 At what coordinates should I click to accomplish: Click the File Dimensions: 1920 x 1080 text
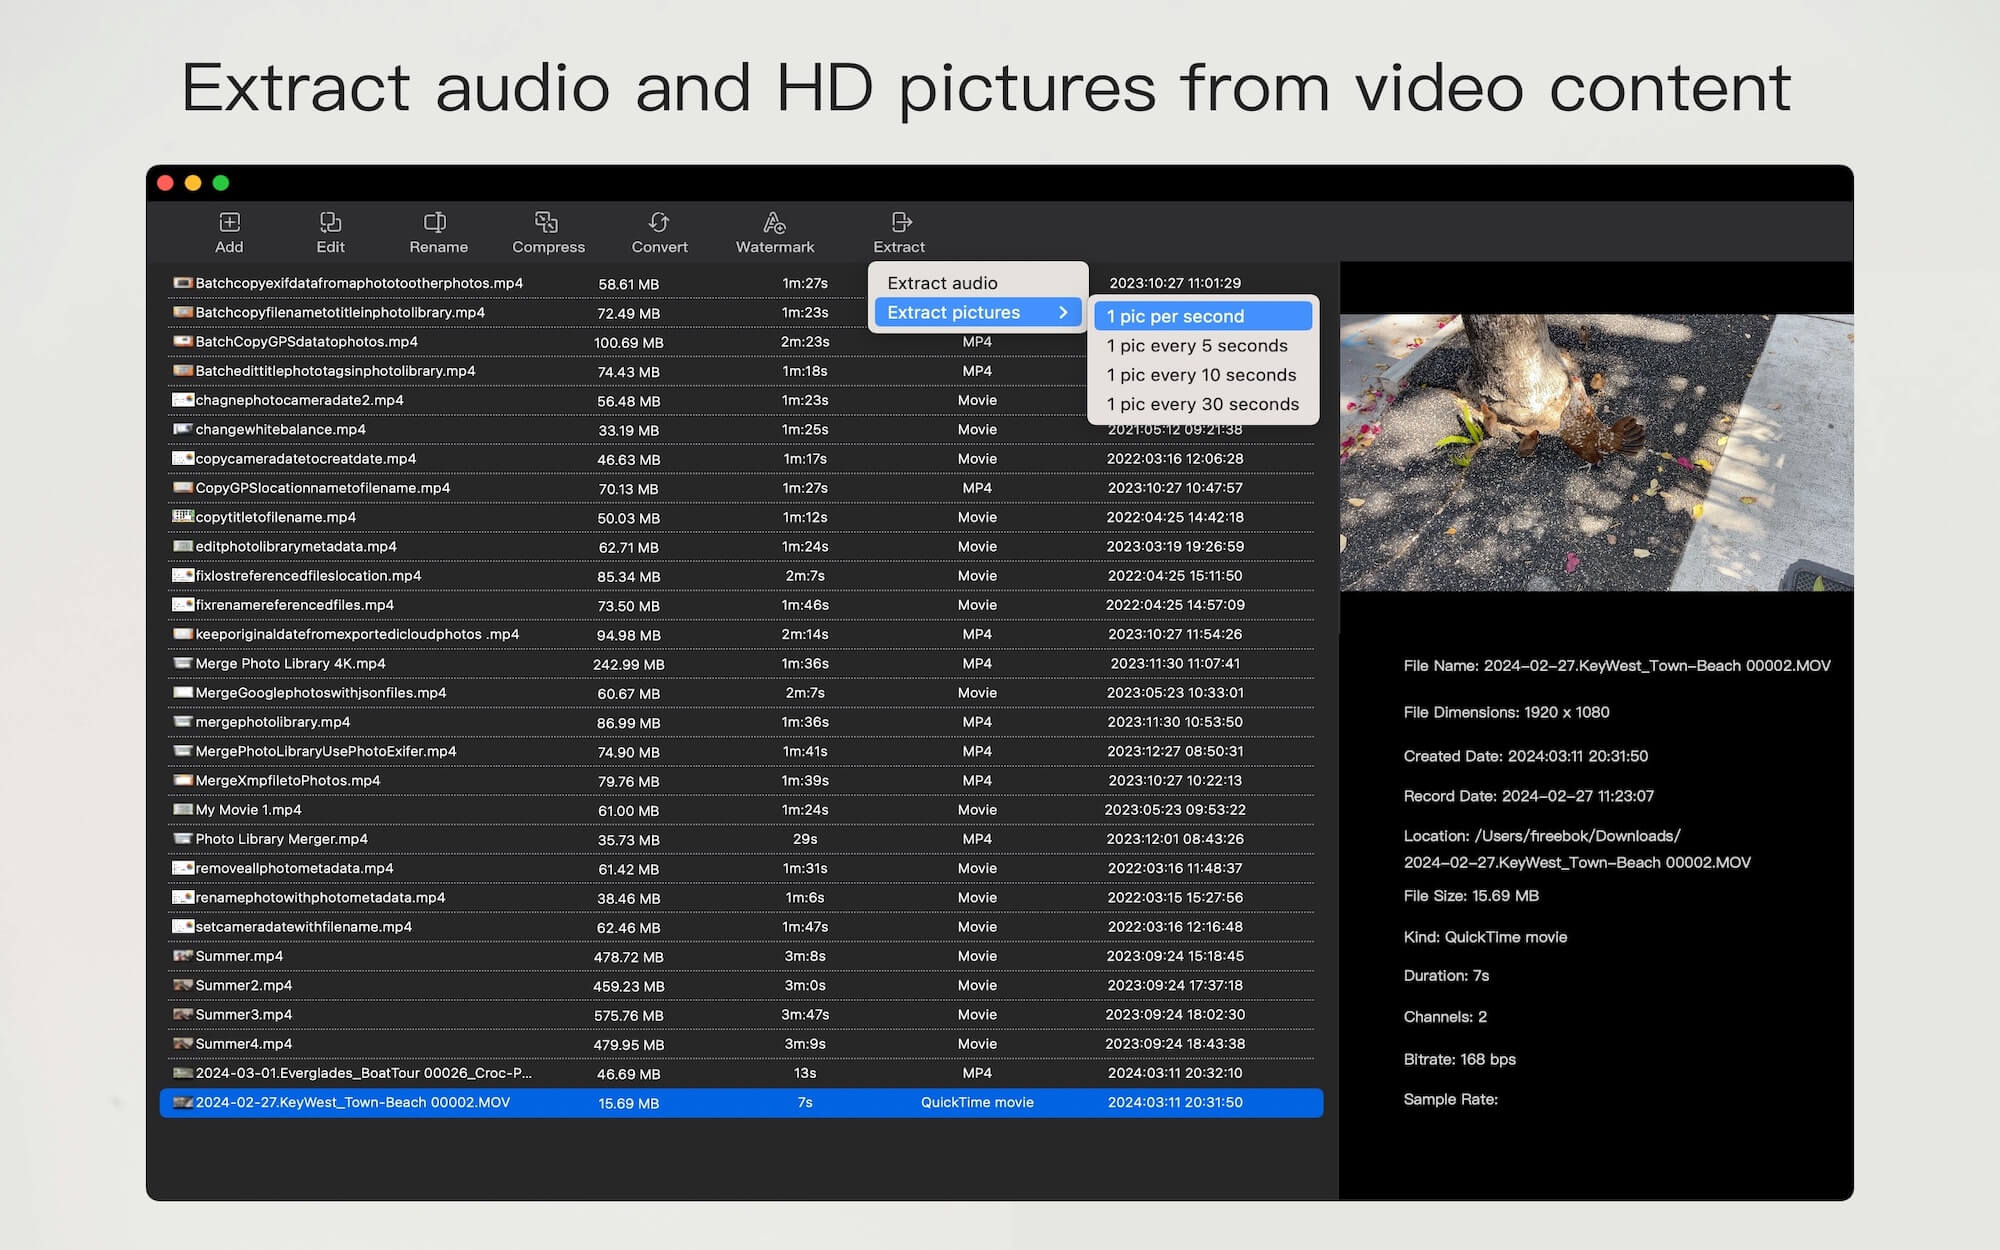(x=1506, y=712)
